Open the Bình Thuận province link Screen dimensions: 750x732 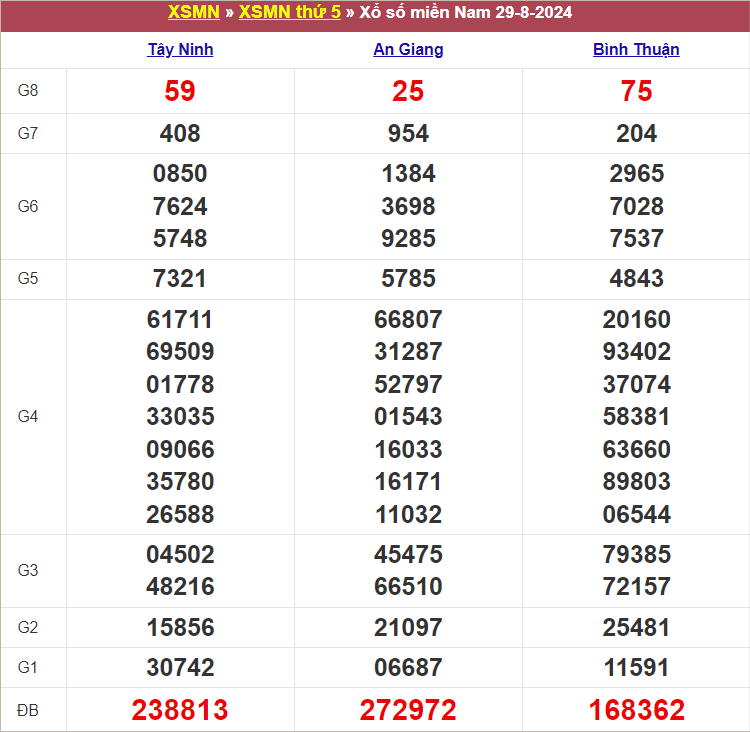coord(636,50)
